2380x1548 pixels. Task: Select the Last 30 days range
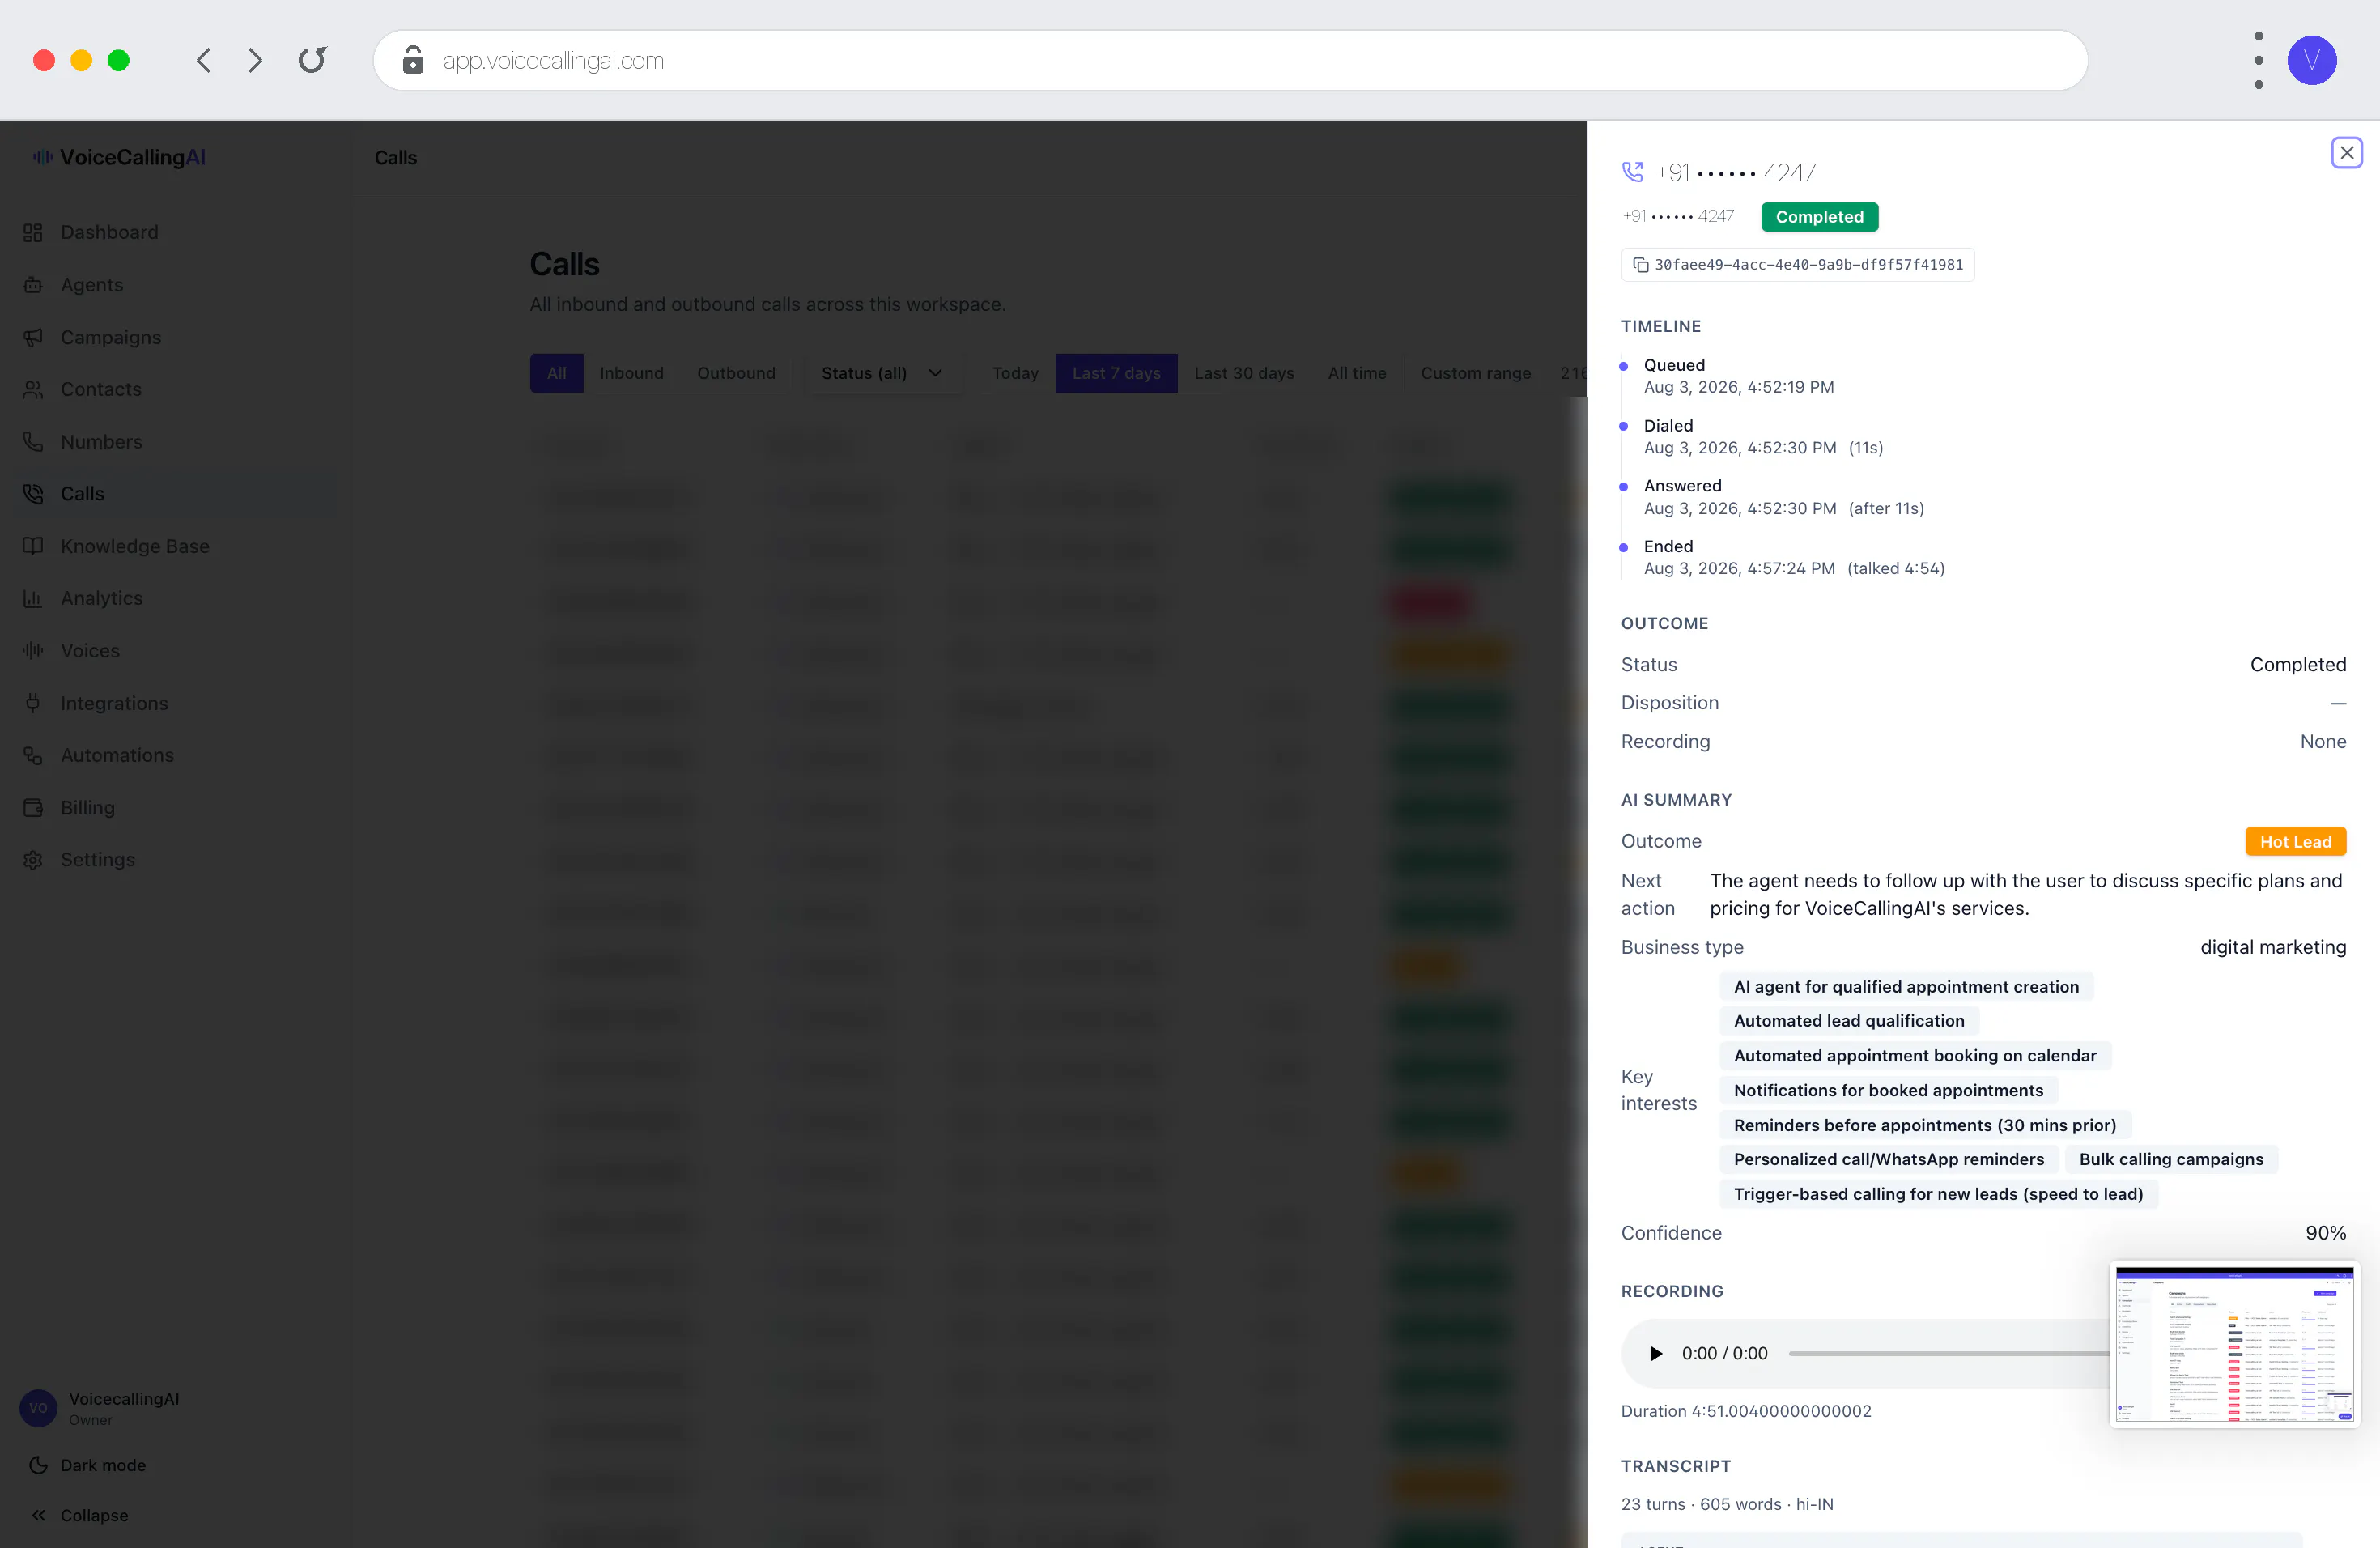1243,373
